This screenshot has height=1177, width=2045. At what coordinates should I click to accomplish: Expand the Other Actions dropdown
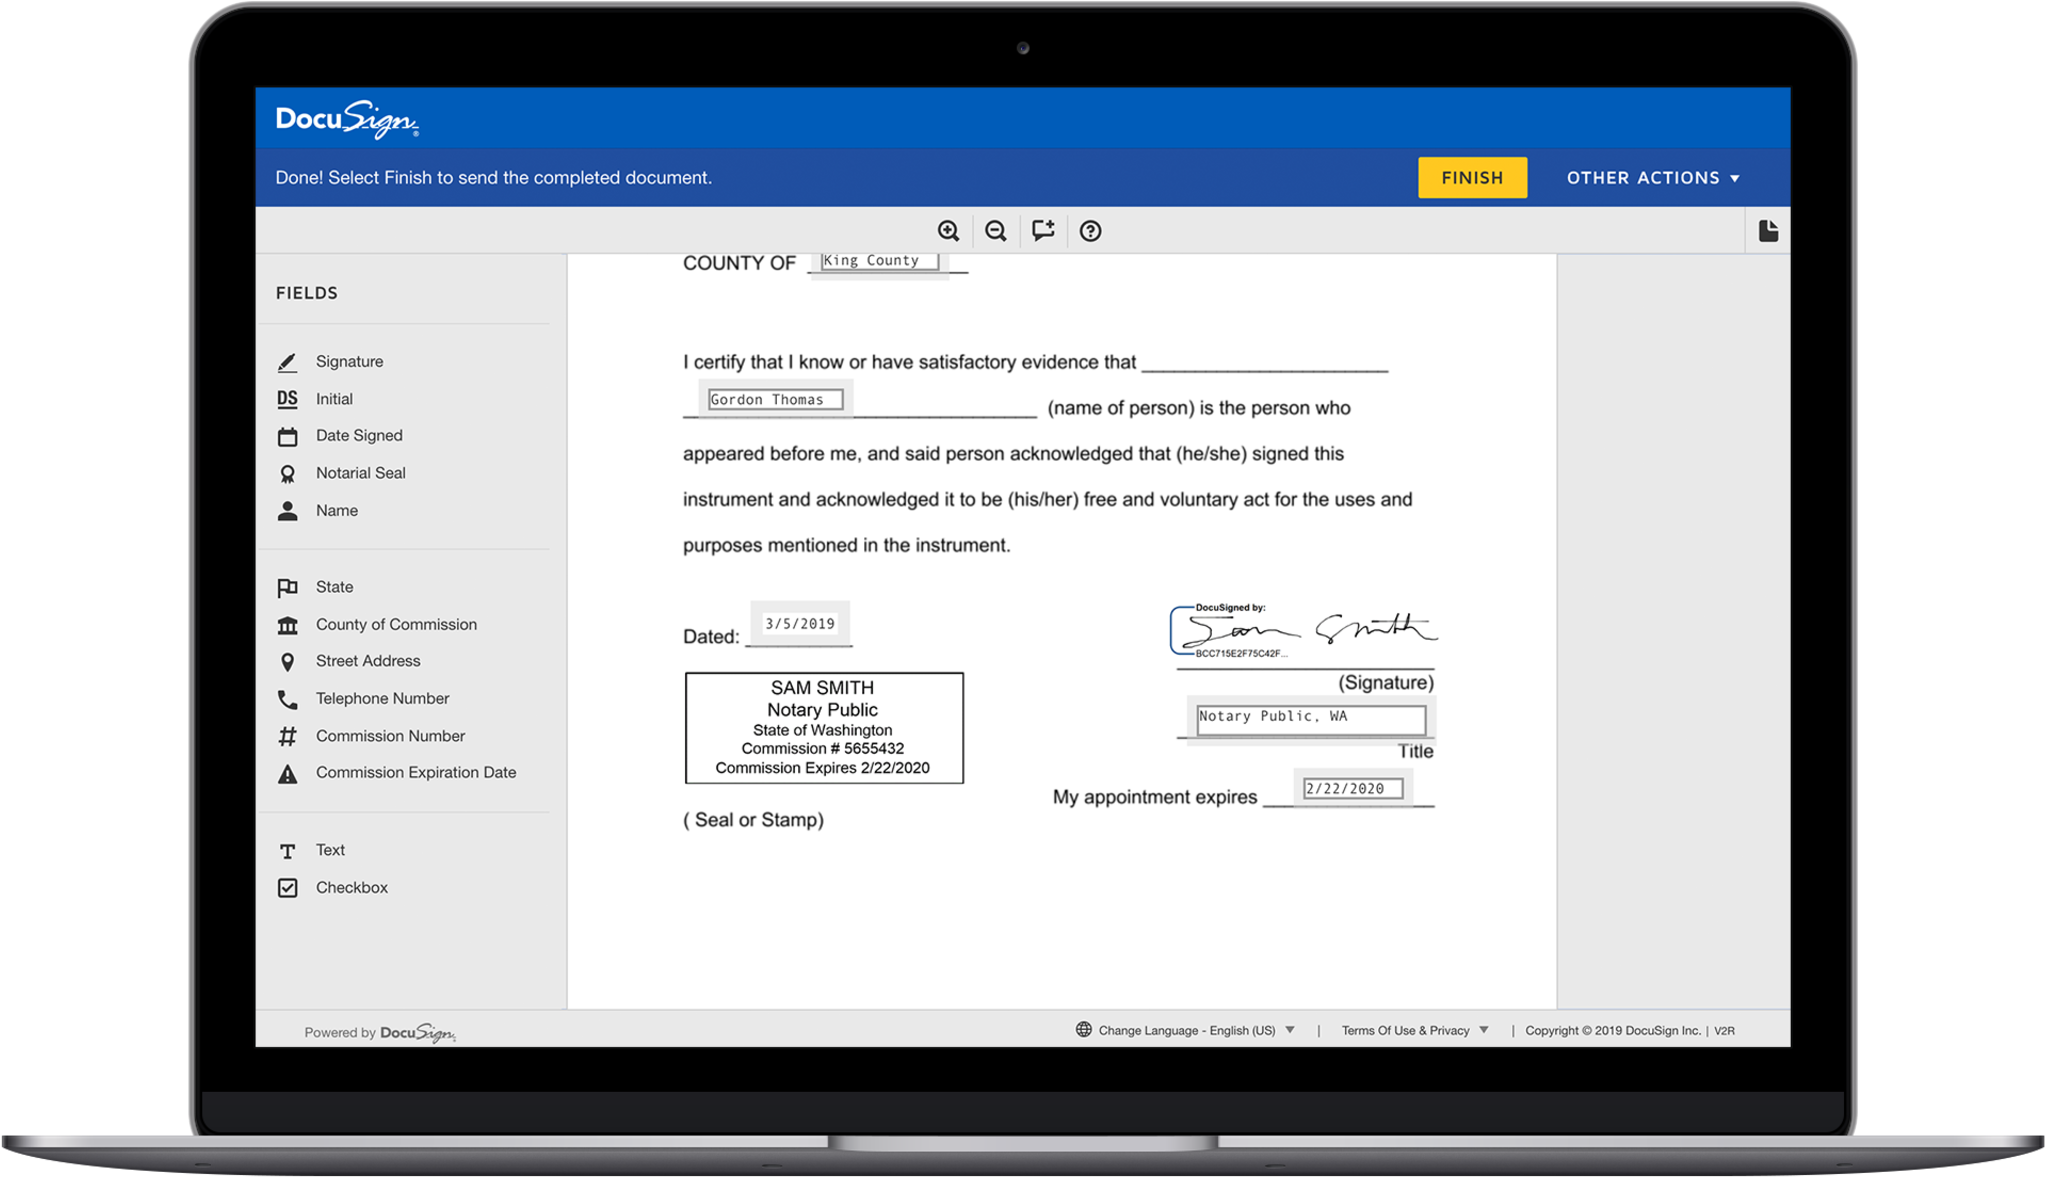tap(1653, 178)
